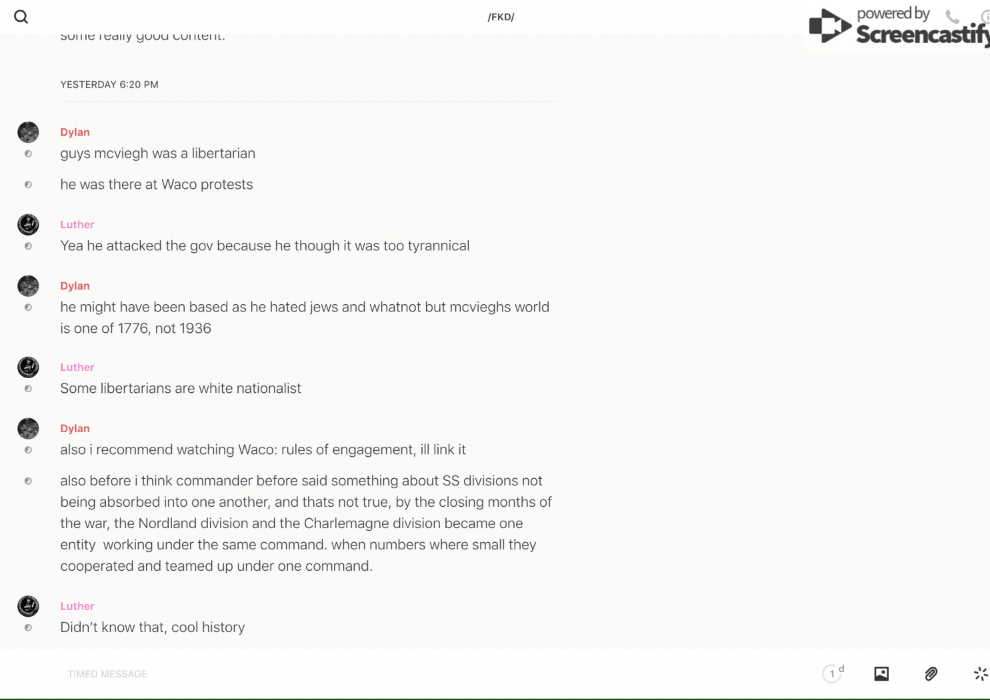990x700 pixels.
Task: Click message 'Didn't know that, cool history'
Action: pyautogui.click(x=152, y=628)
